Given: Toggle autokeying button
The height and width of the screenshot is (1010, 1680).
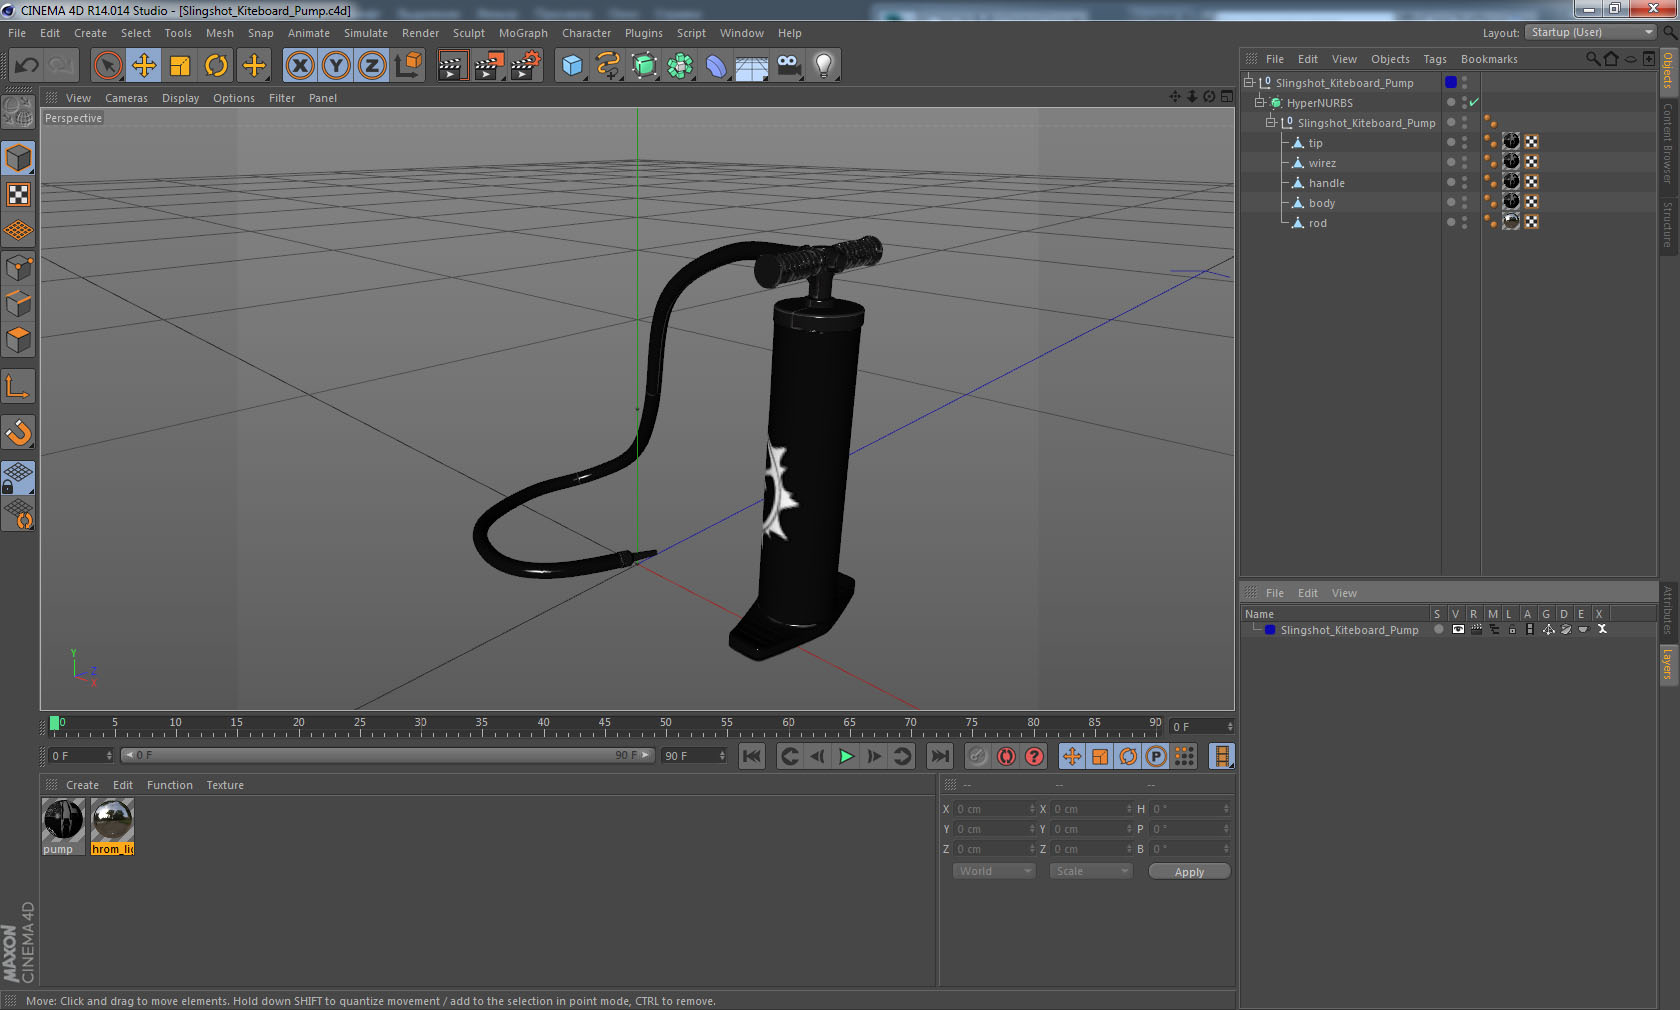Looking at the screenshot, I should tap(1006, 757).
